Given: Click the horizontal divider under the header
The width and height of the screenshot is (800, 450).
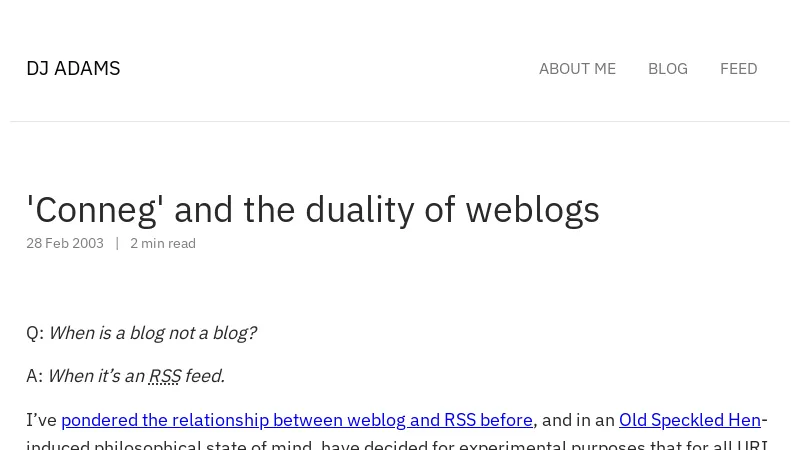Looking at the screenshot, I should [x=400, y=121].
